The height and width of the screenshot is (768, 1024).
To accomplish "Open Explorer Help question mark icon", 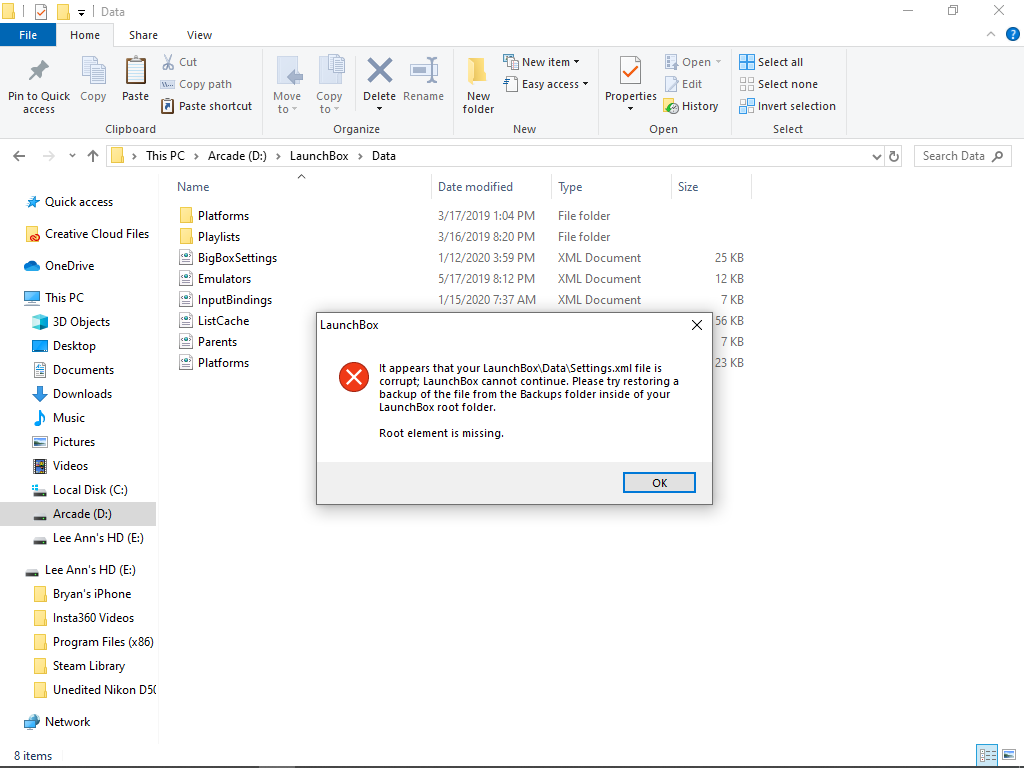I will [1012, 35].
